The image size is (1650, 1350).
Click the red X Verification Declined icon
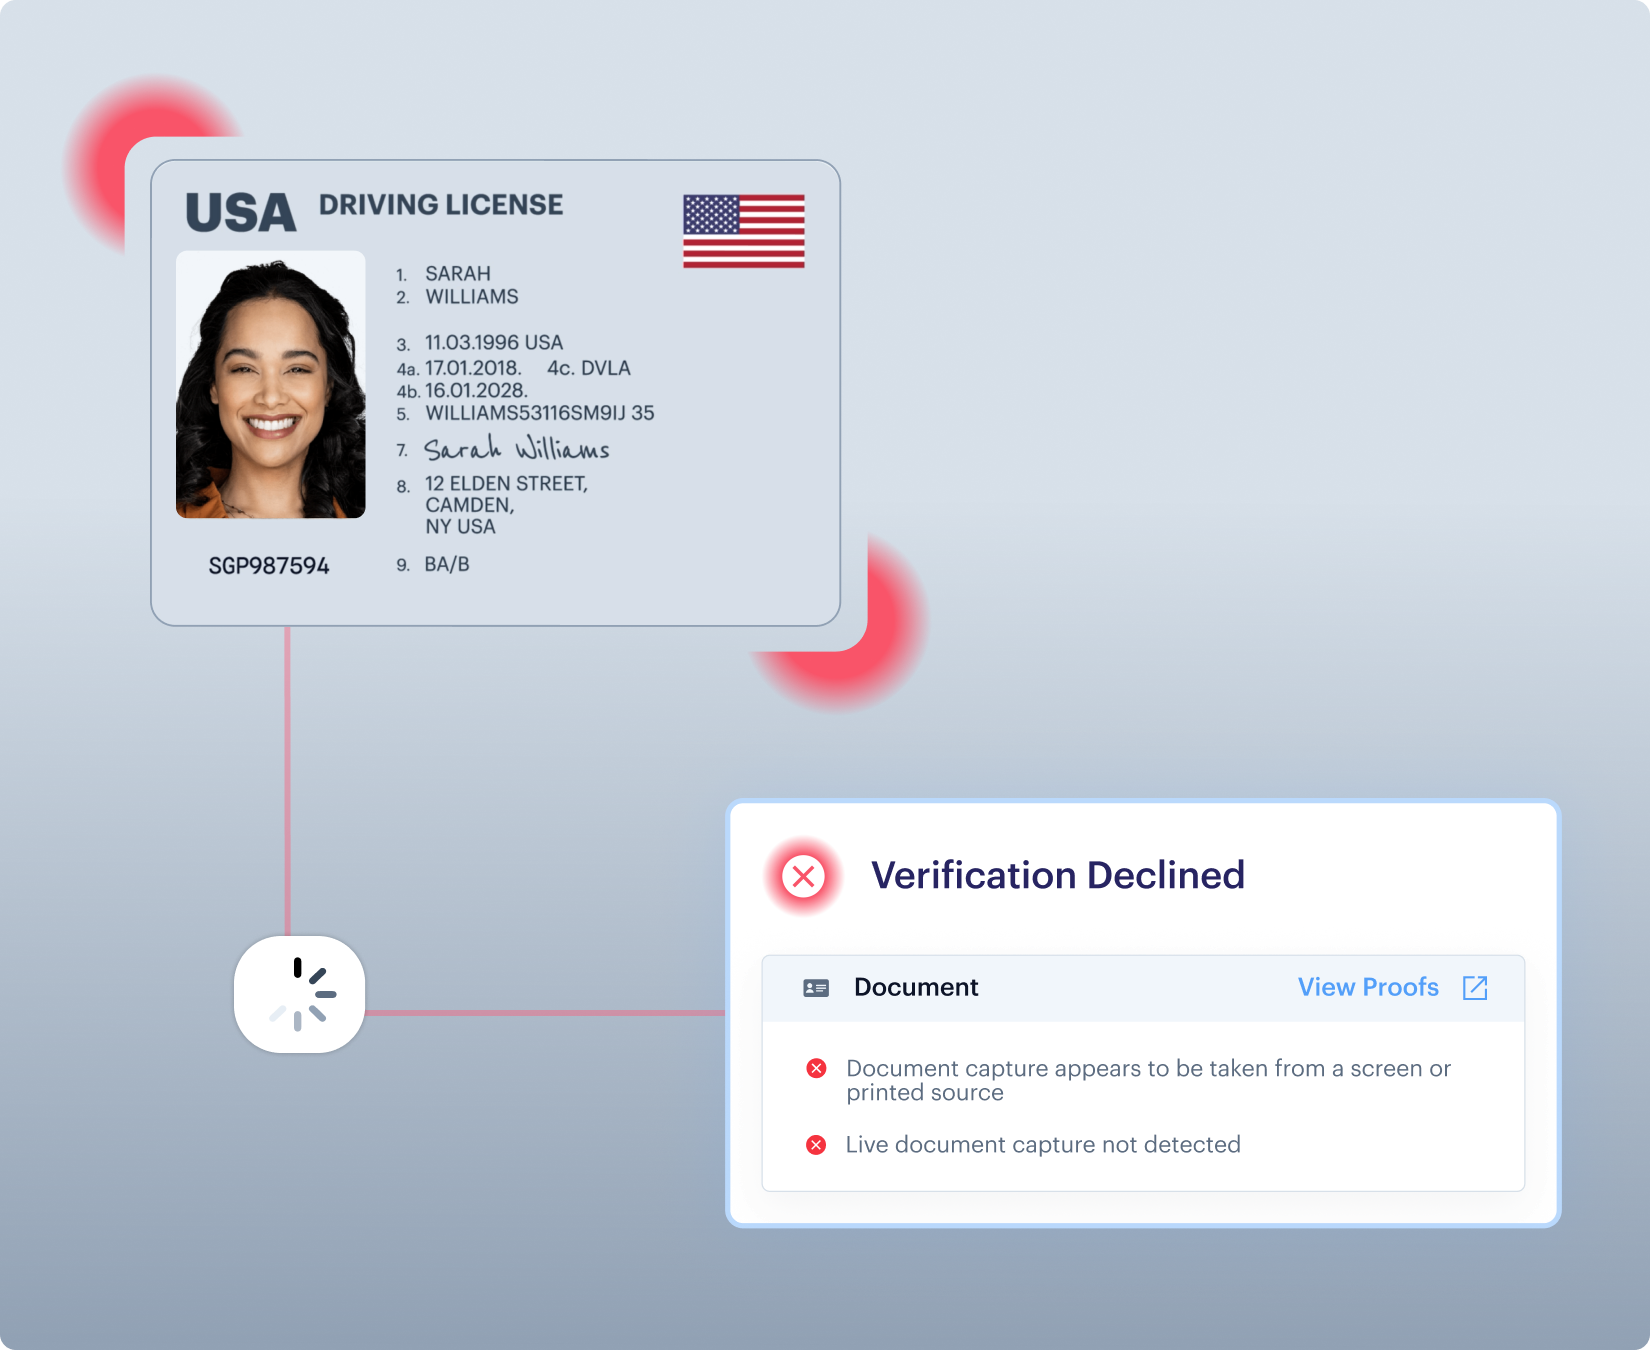(x=803, y=877)
